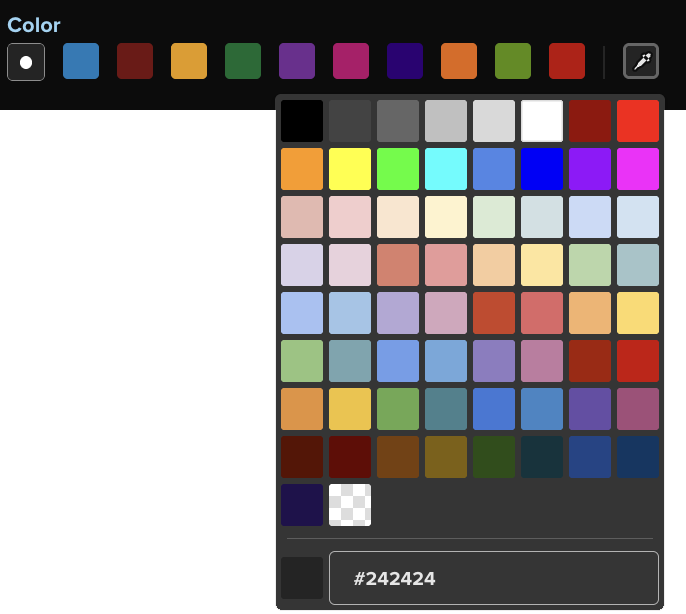Choose the transparent checkerboard swatch

[x=350, y=505]
